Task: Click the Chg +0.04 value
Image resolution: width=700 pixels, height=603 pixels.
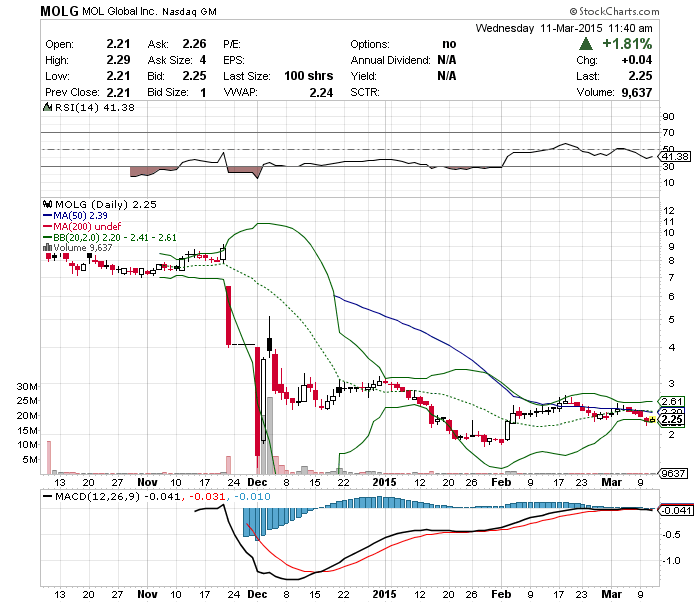Action: pos(637,60)
